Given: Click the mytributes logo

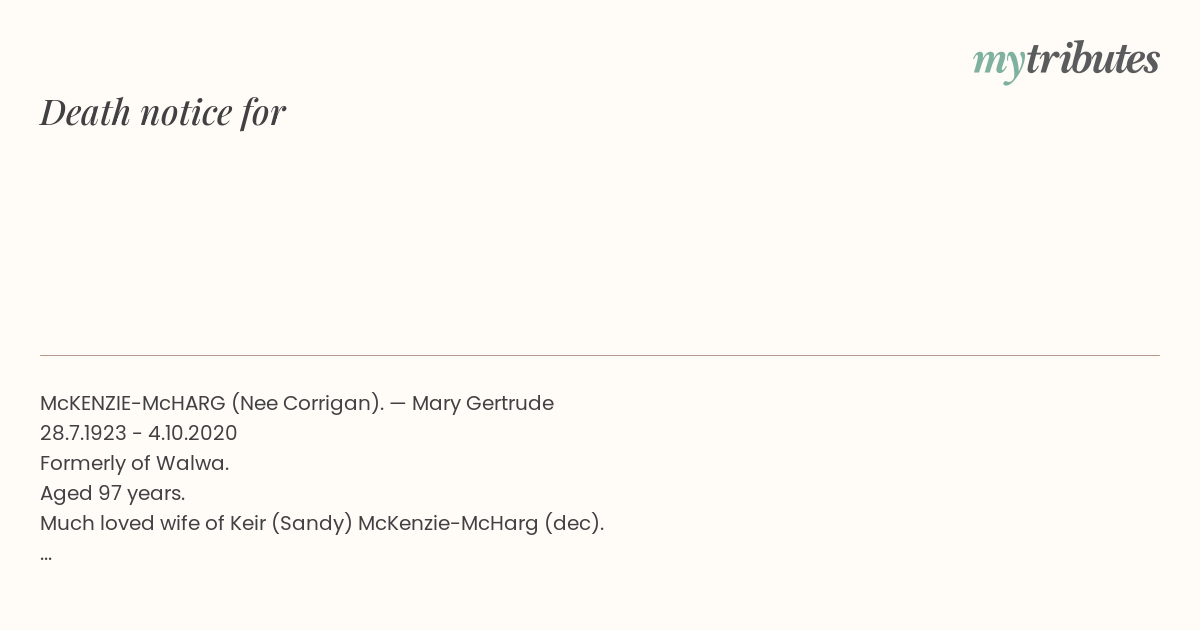Looking at the screenshot, I should 1066,60.
